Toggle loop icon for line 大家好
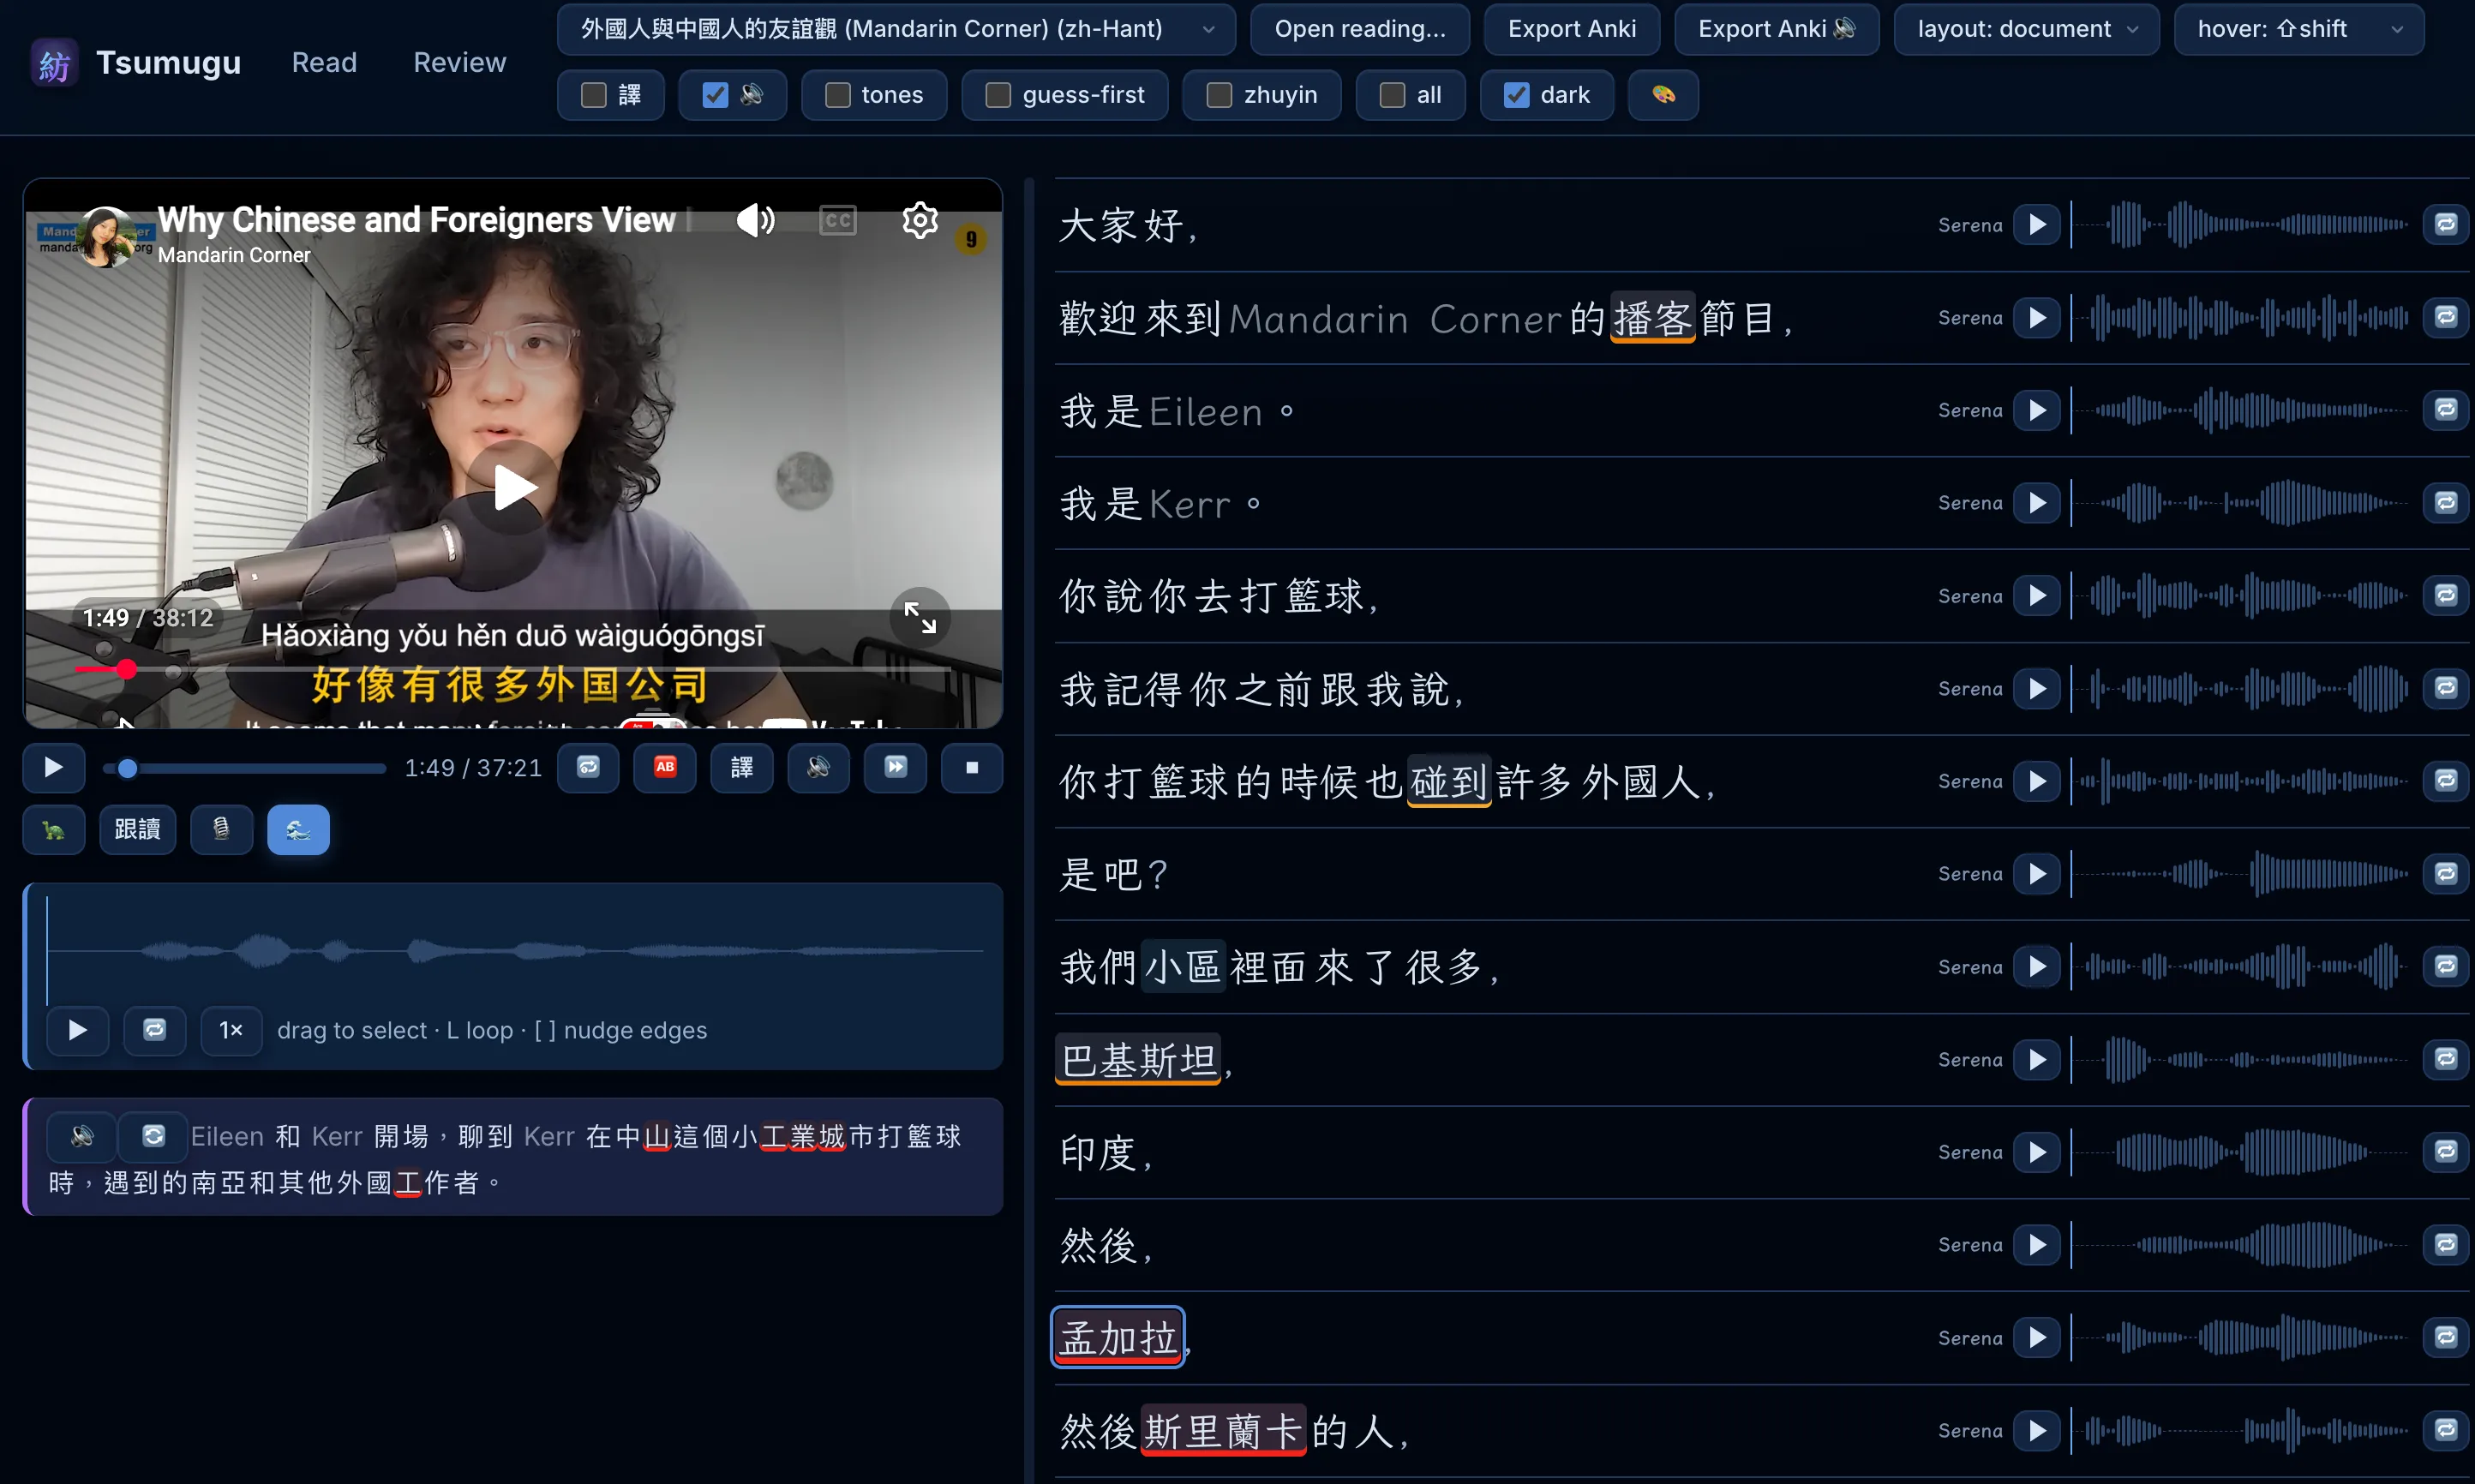 (x=2446, y=225)
